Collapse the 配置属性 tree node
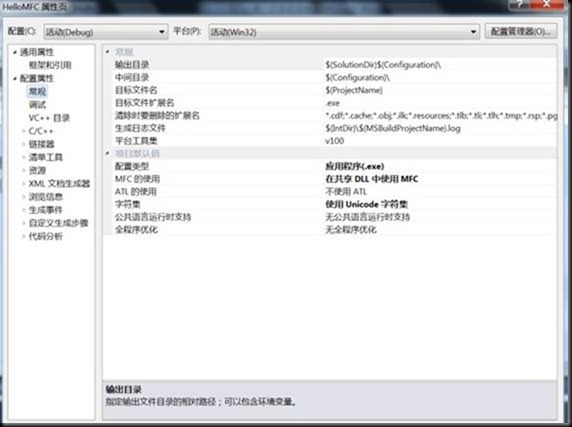572x427 pixels. click(15, 78)
